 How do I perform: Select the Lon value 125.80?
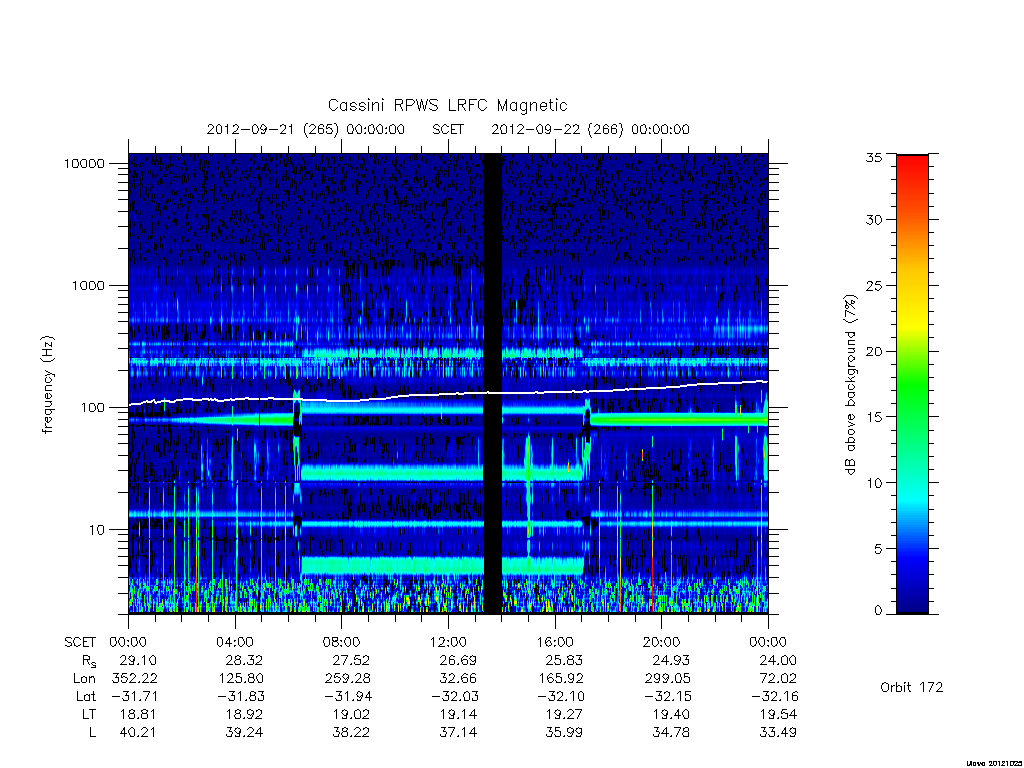pos(241,679)
